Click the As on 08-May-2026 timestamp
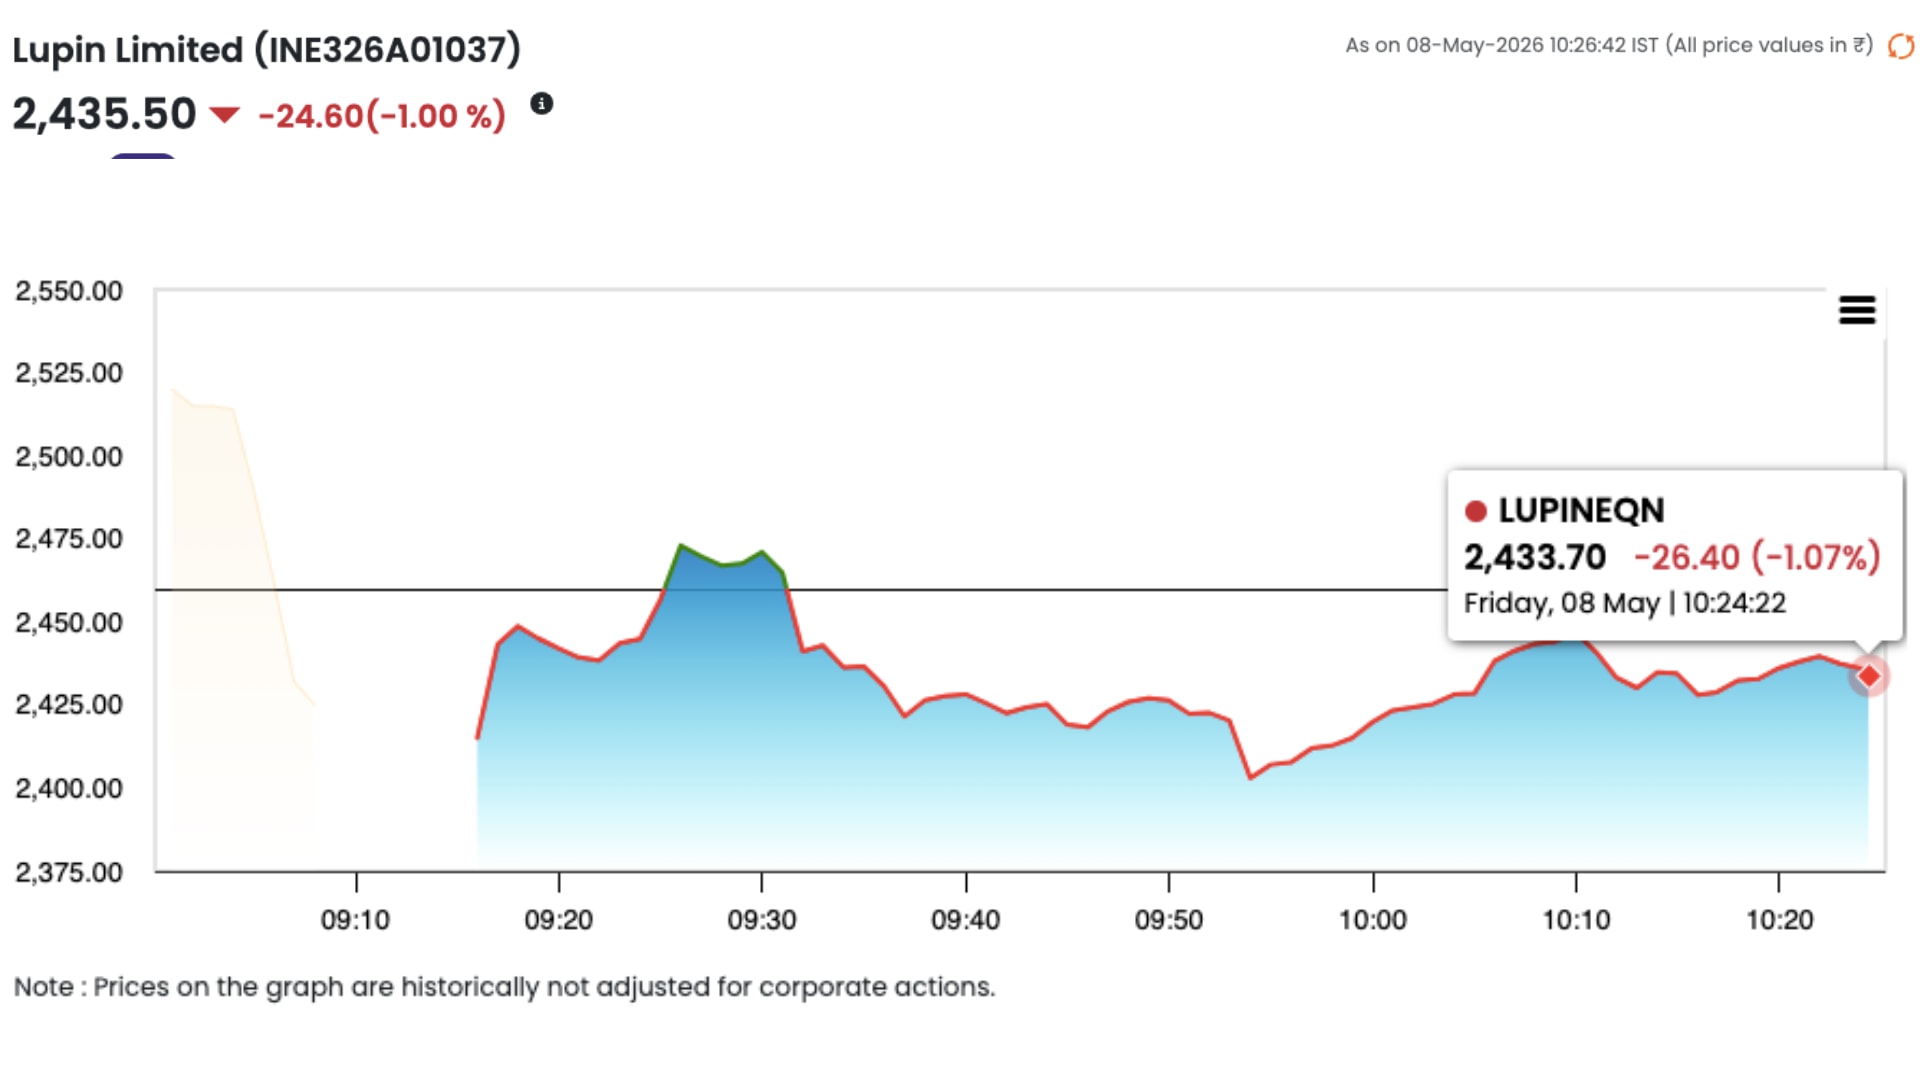This screenshot has height=1080, width=1920. [x=1609, y=45]
